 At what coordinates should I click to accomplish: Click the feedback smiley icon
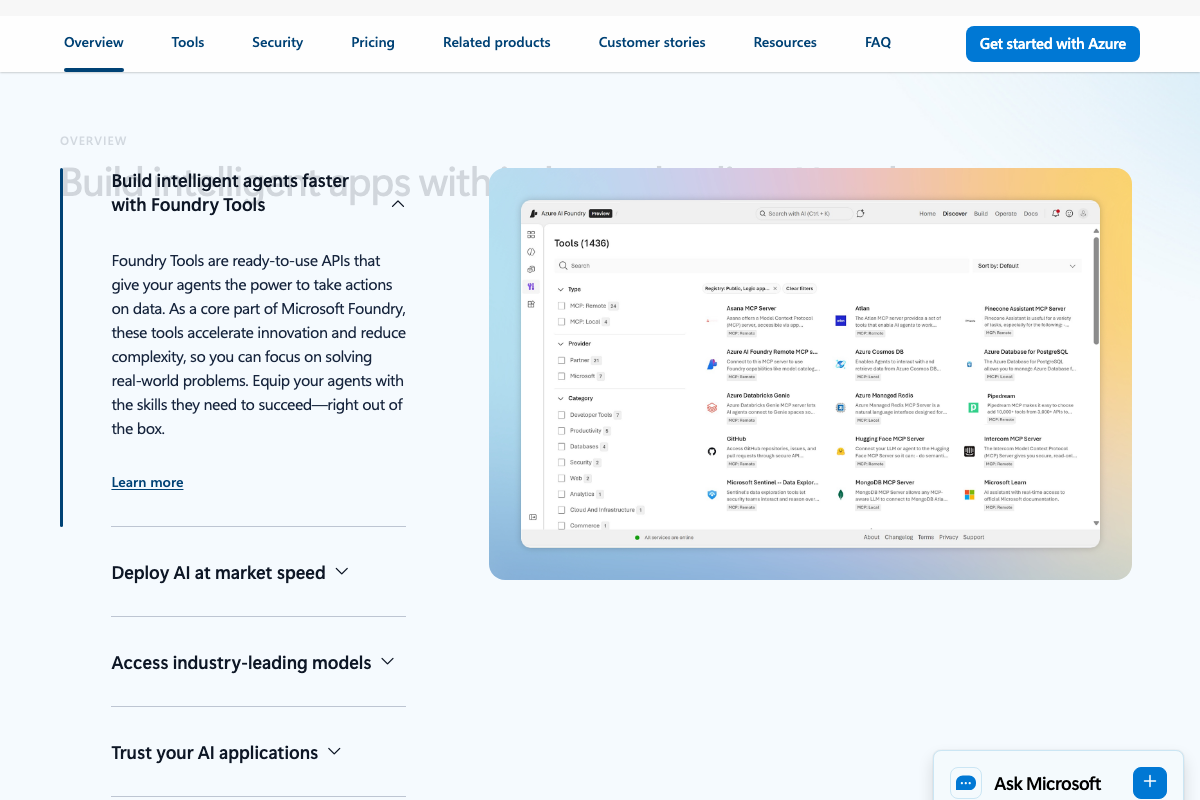tap(1069, 213)
